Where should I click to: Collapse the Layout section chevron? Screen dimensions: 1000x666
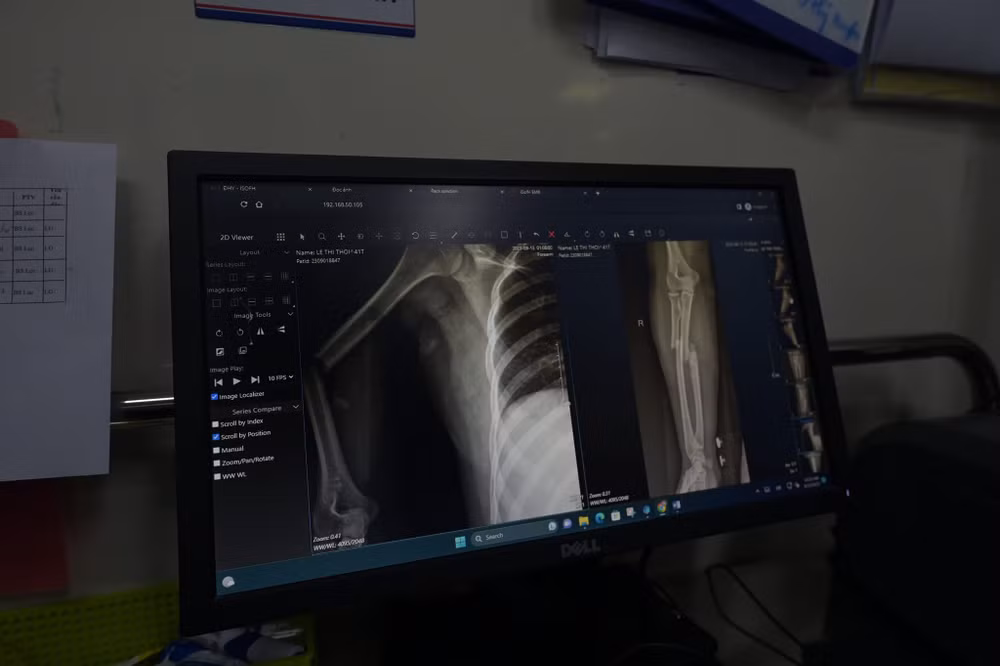pos(286,252)
